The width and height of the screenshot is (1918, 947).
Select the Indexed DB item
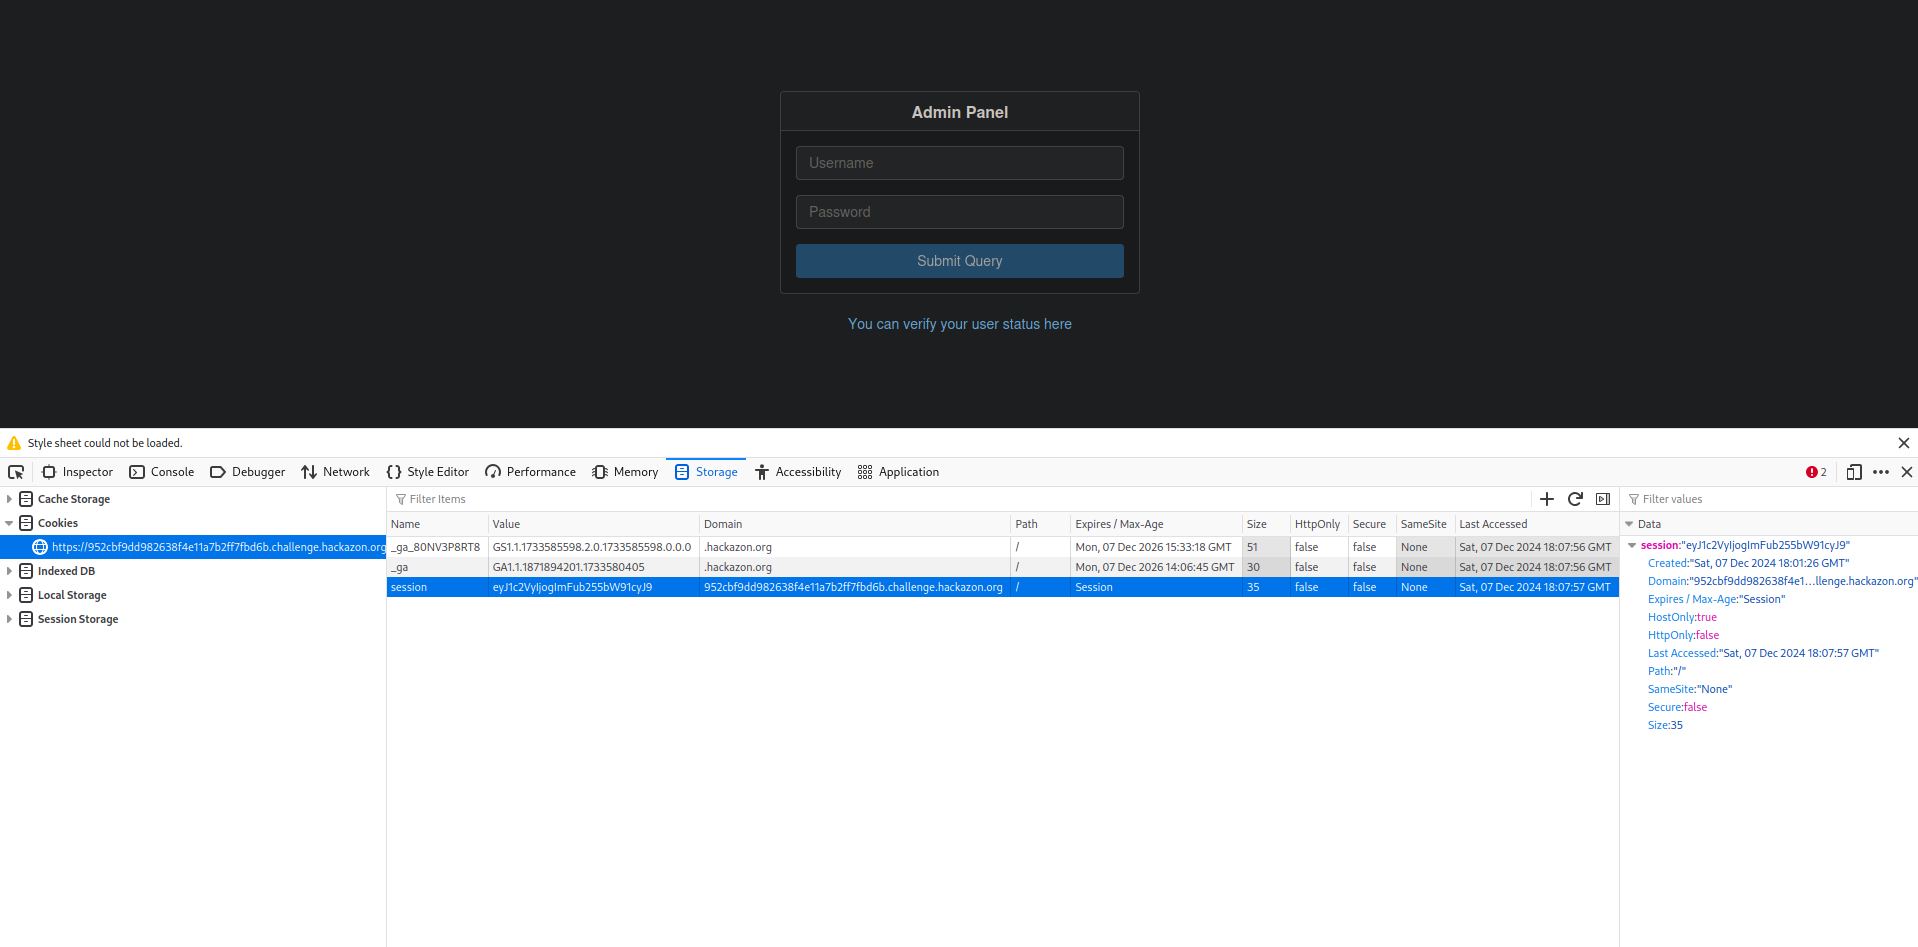pyautogui.click(x=66, y=571)
